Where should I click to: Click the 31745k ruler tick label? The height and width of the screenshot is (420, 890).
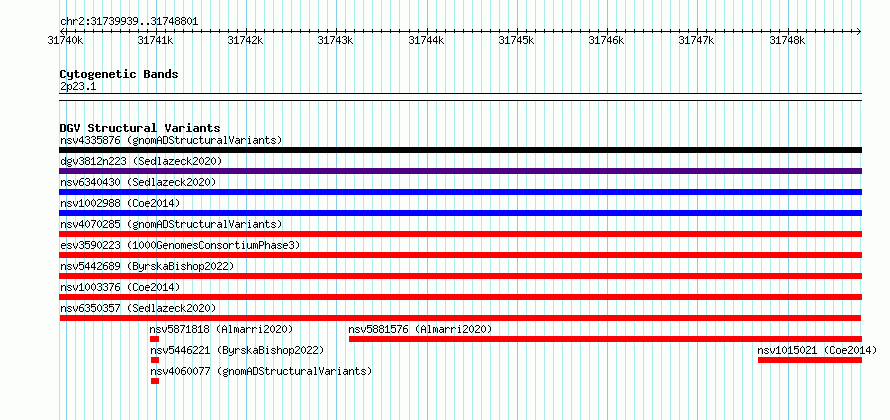[x=517, y=40]
